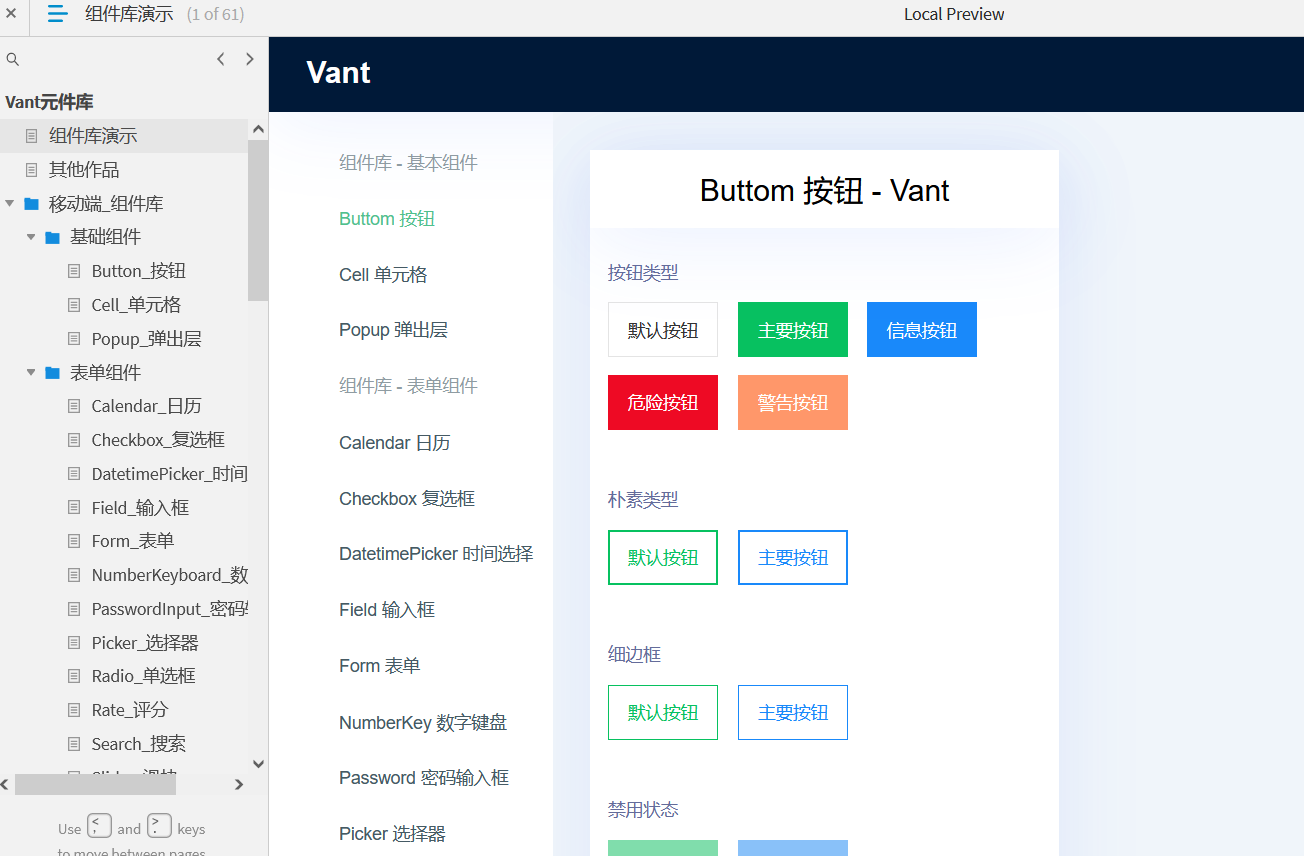
Task: Click sidebar horizontal scrollbar left arrow
Action: coord(5,785)
